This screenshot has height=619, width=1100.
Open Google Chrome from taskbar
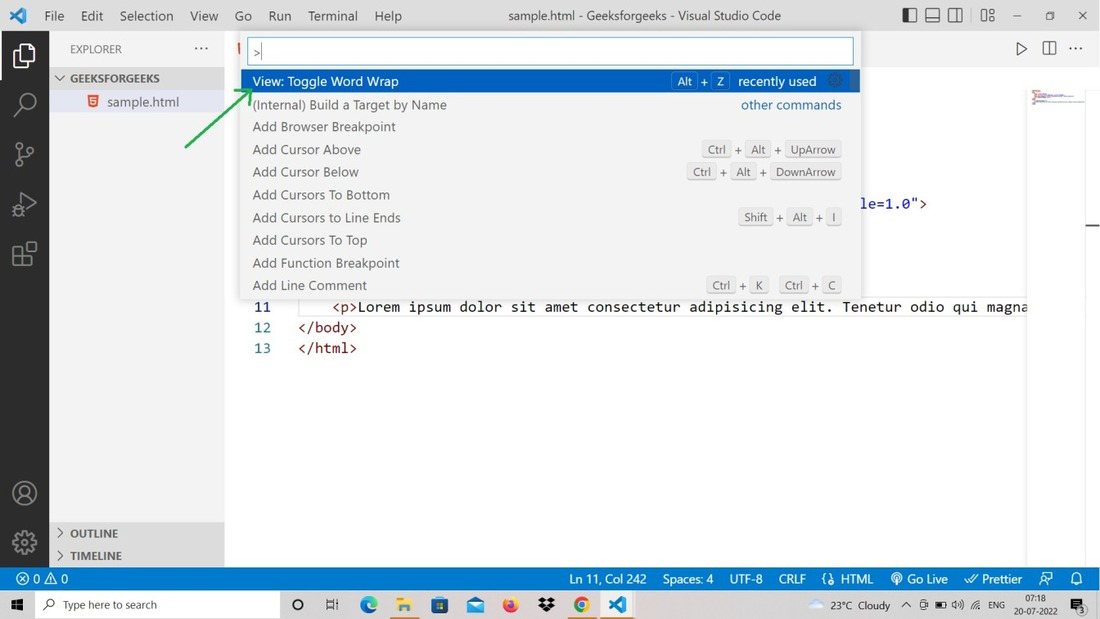click(x=581, y=604)
